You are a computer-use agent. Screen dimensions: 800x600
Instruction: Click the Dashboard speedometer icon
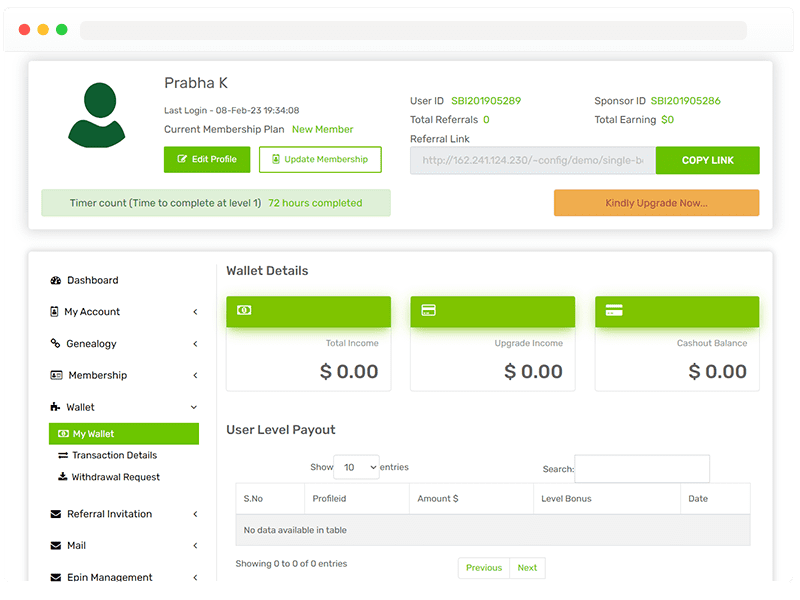(56, 281)
